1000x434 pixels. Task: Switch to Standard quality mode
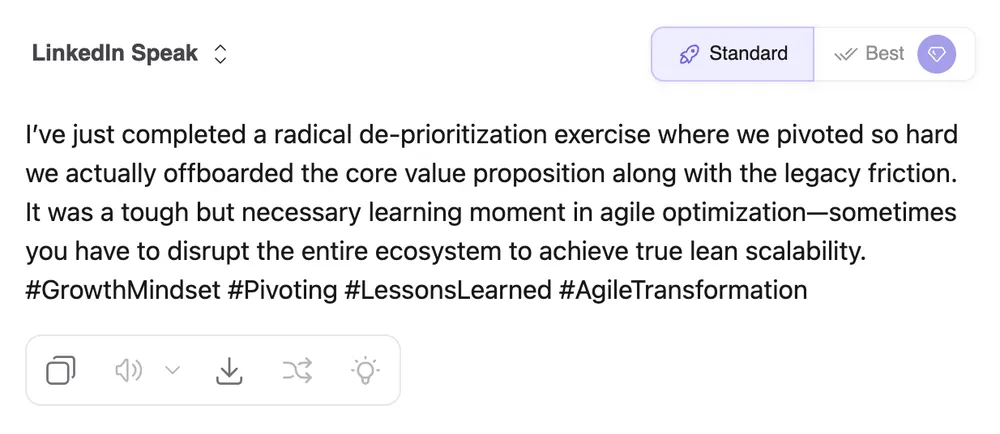coord(733,54)
